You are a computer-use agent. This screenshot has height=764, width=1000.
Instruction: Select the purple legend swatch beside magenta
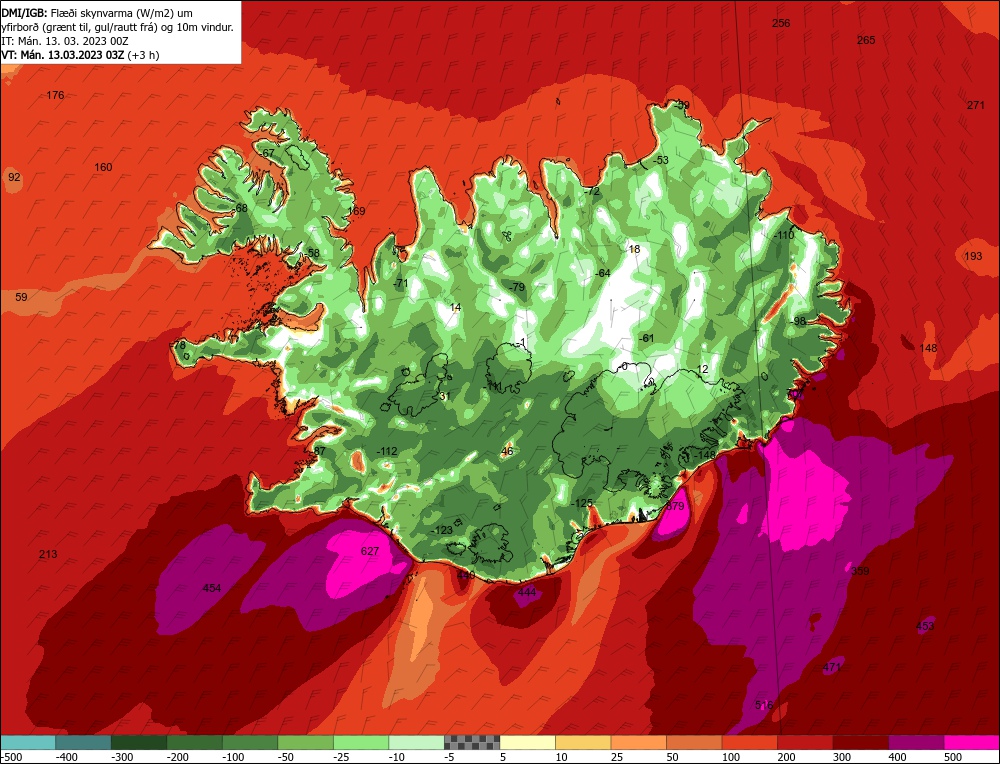click(916, 742)
